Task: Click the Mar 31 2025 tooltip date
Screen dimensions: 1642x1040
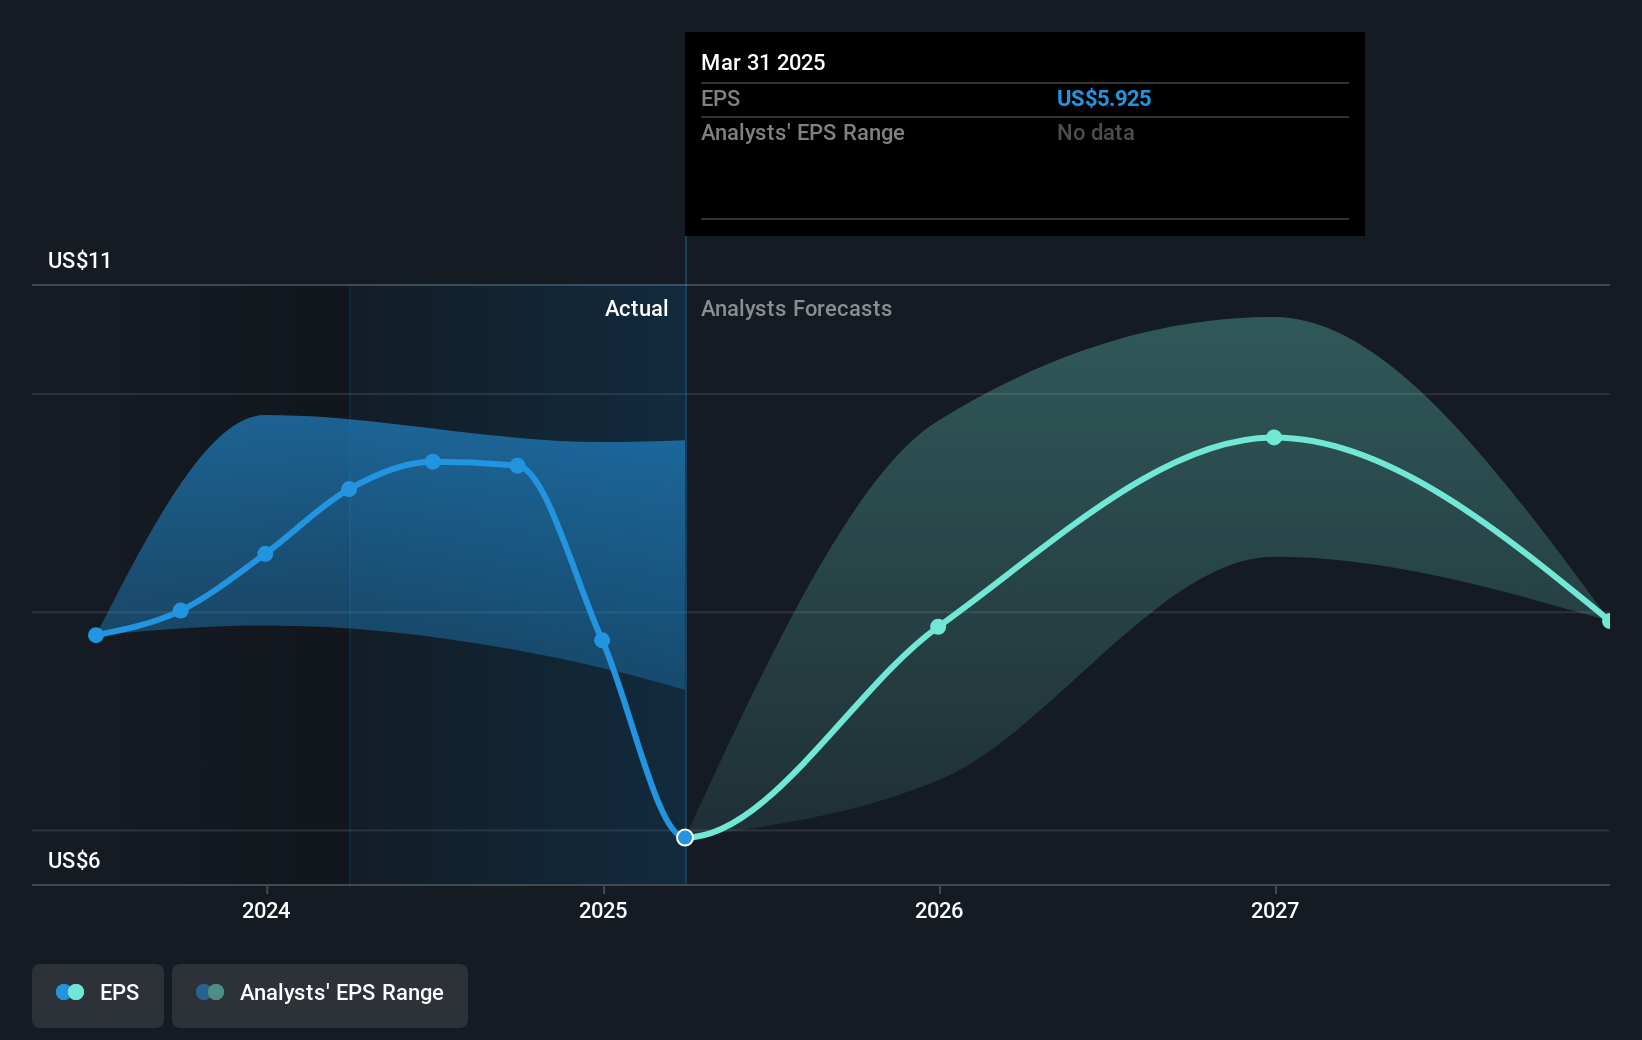Action: pyautogui.click(x=763, y=62)
